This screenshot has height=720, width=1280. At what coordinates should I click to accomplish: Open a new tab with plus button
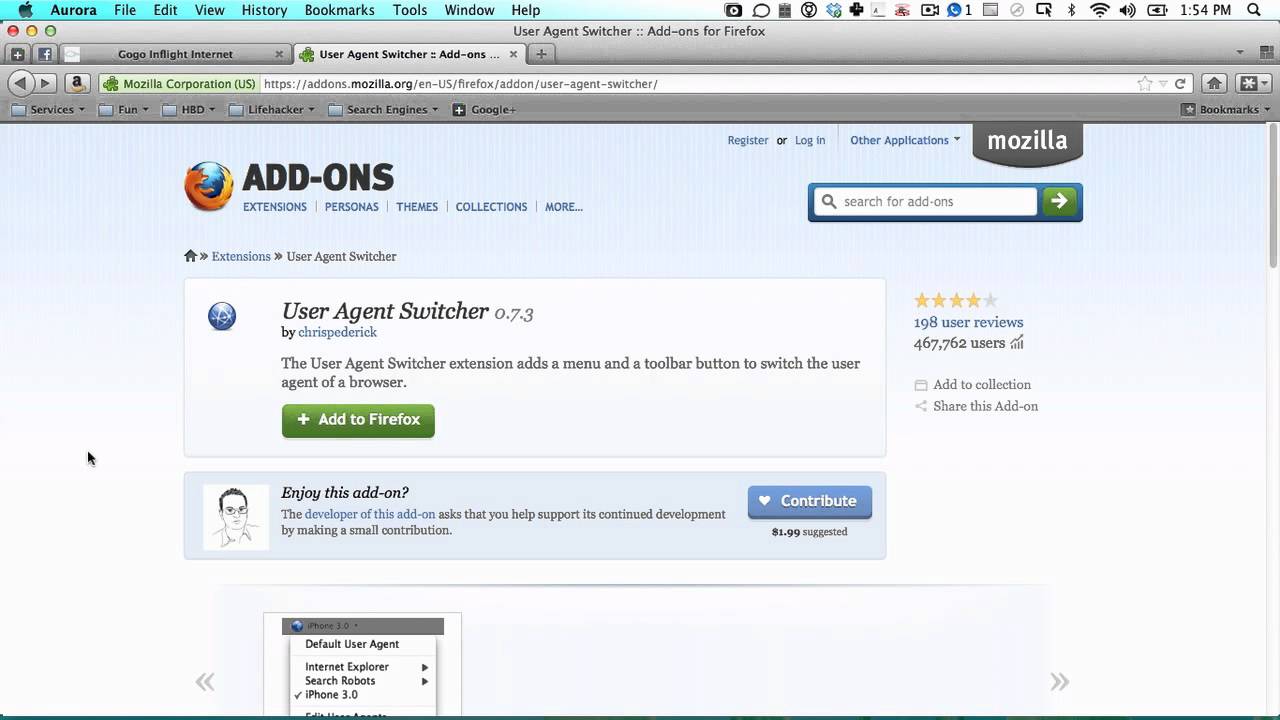pos(541,54)
